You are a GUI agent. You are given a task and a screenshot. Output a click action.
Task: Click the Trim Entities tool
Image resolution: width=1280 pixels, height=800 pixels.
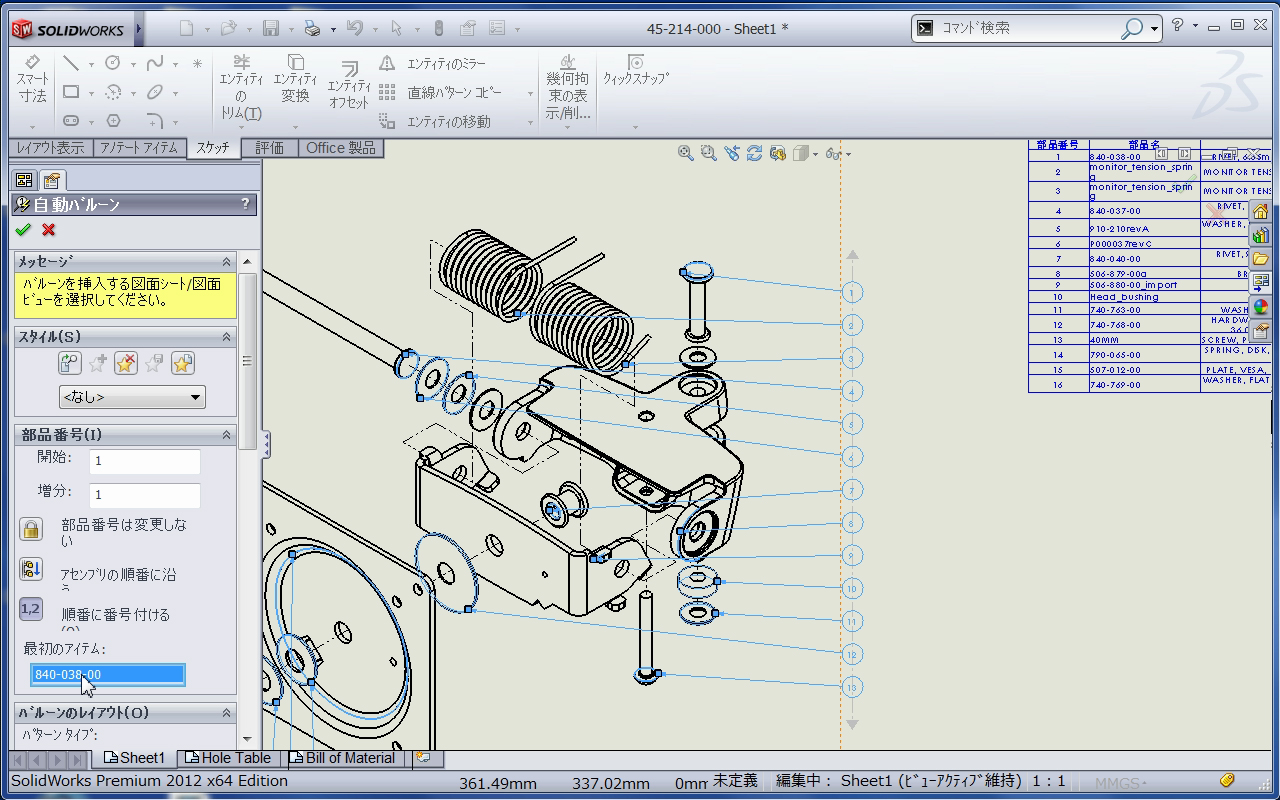(241, 87)
